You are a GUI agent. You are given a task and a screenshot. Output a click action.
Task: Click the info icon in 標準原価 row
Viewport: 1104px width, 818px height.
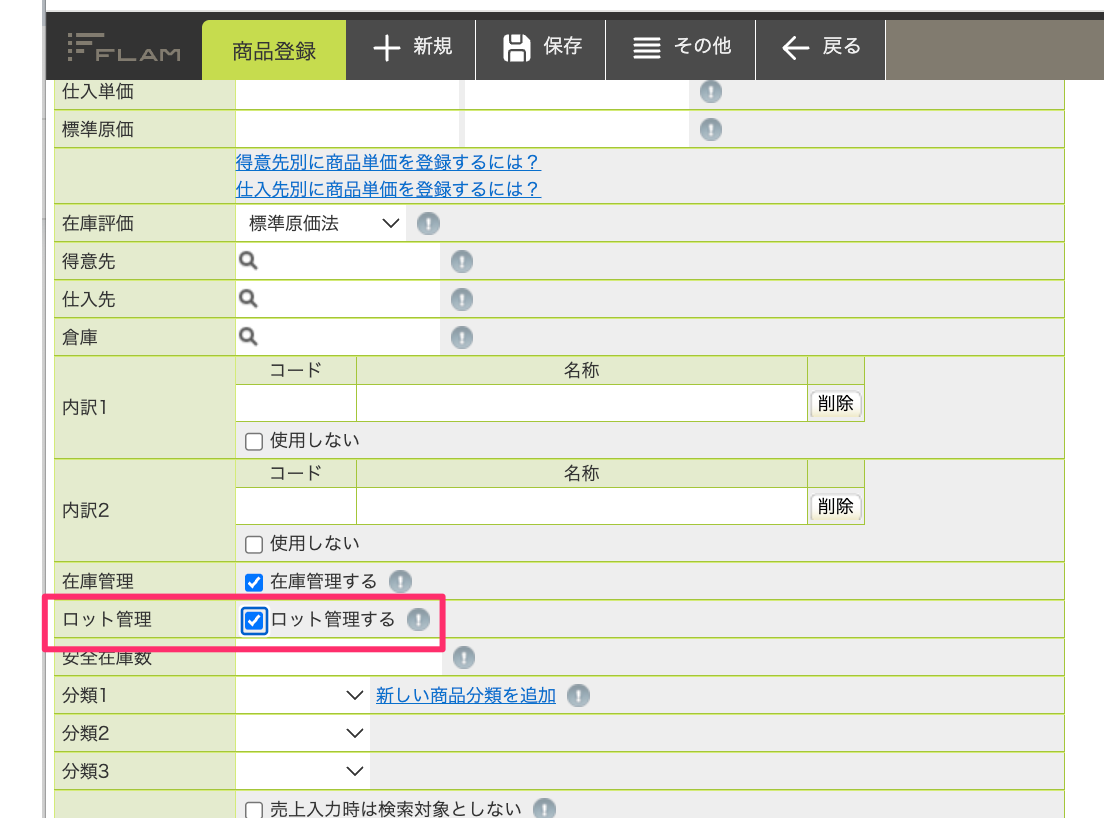pyautogui.click(x=710, y=130)
